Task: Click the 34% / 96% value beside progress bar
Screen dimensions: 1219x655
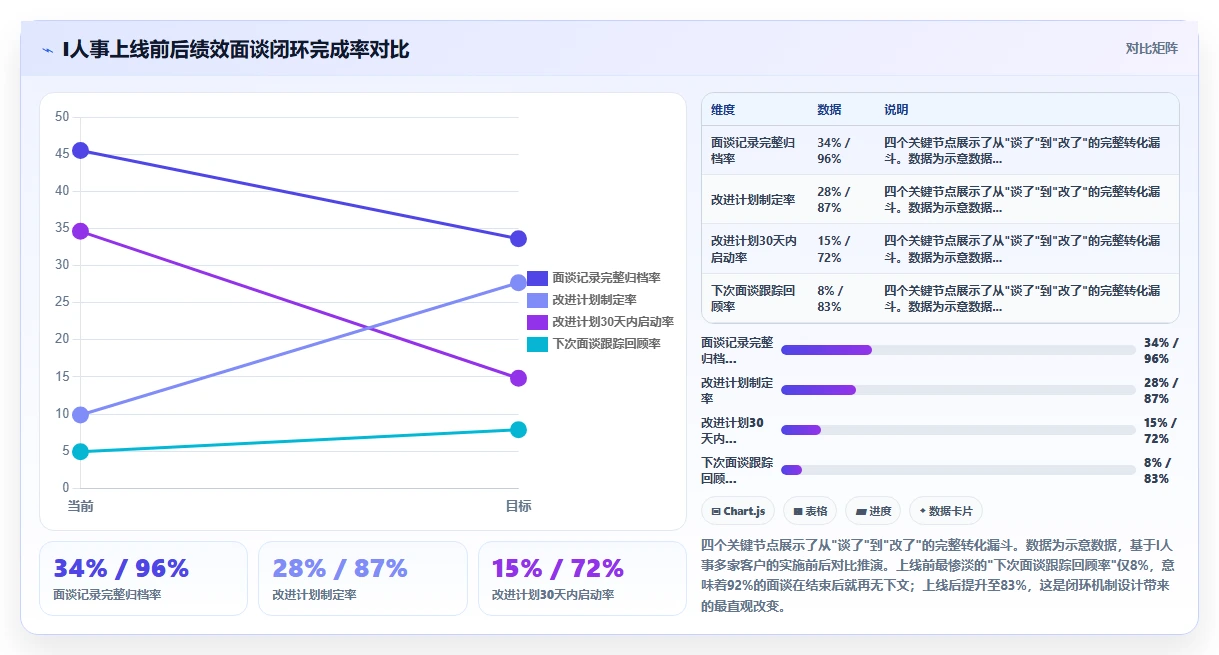Action: click(1161, 350)
